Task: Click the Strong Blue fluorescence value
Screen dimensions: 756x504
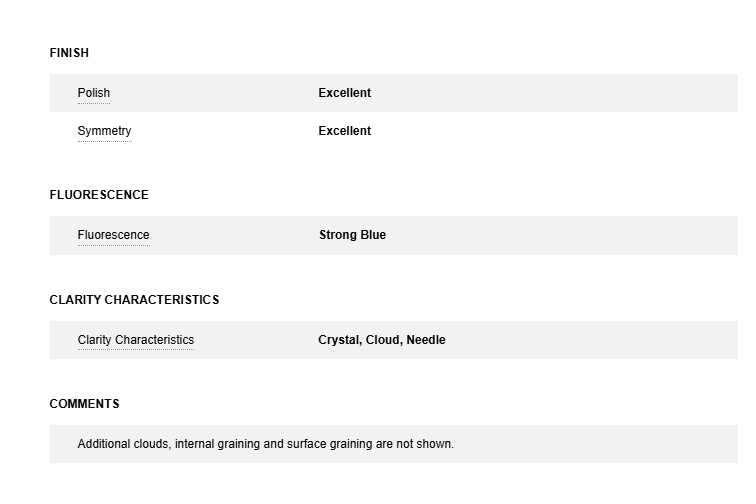Action: 352,235
